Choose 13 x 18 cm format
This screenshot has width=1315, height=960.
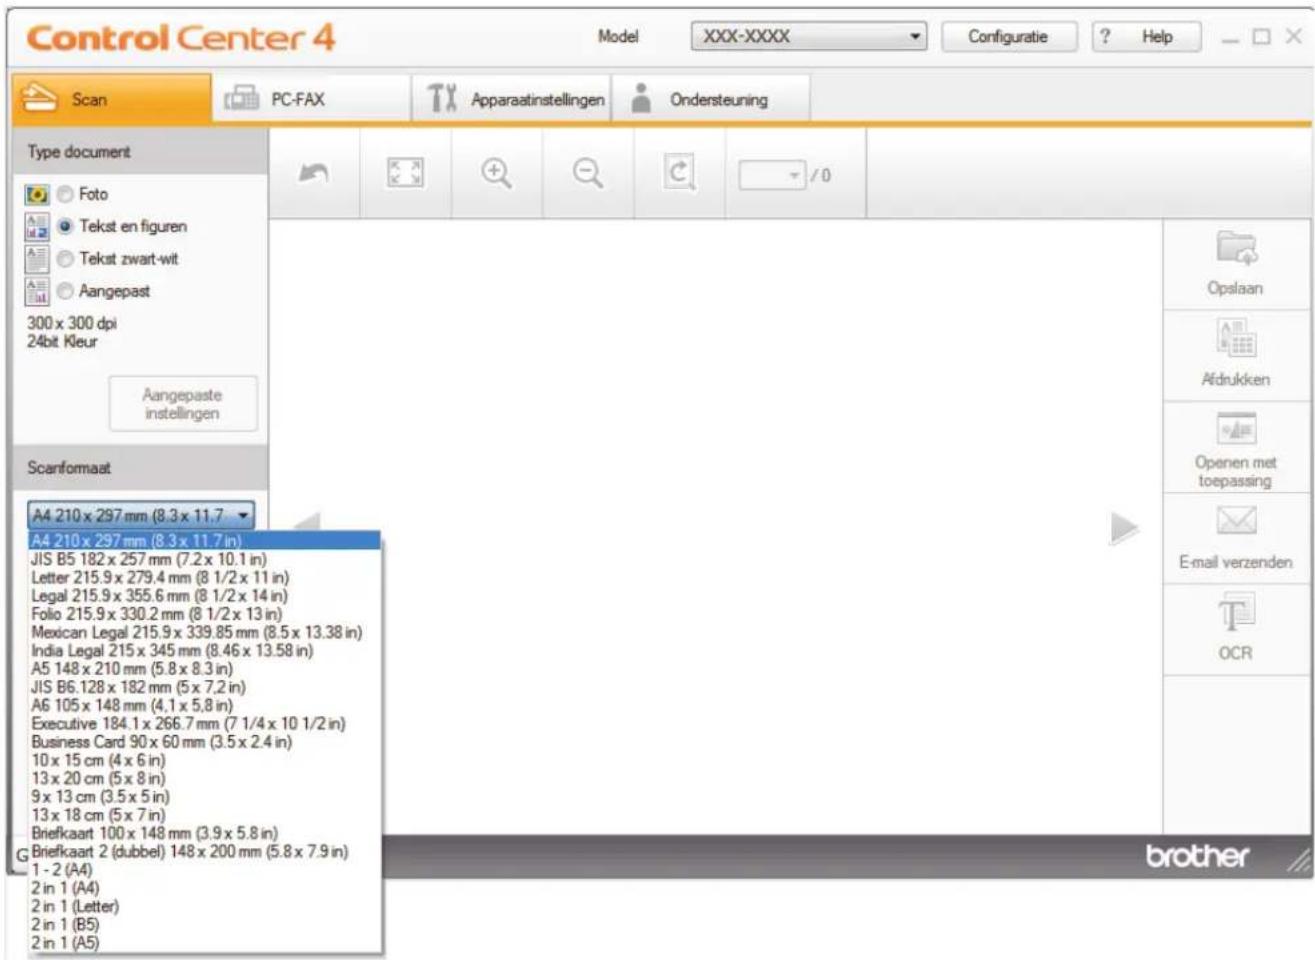click(205, 815)
